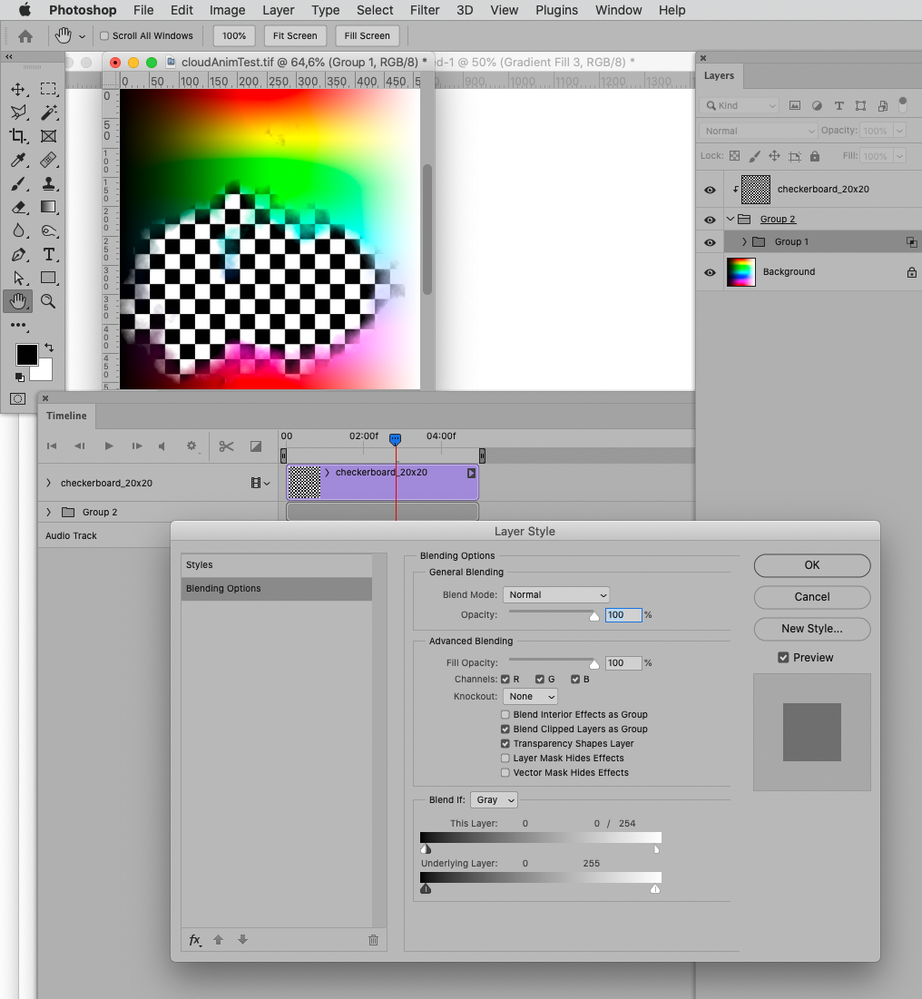
Task: Click the New Style button
Action: [811, 628]
